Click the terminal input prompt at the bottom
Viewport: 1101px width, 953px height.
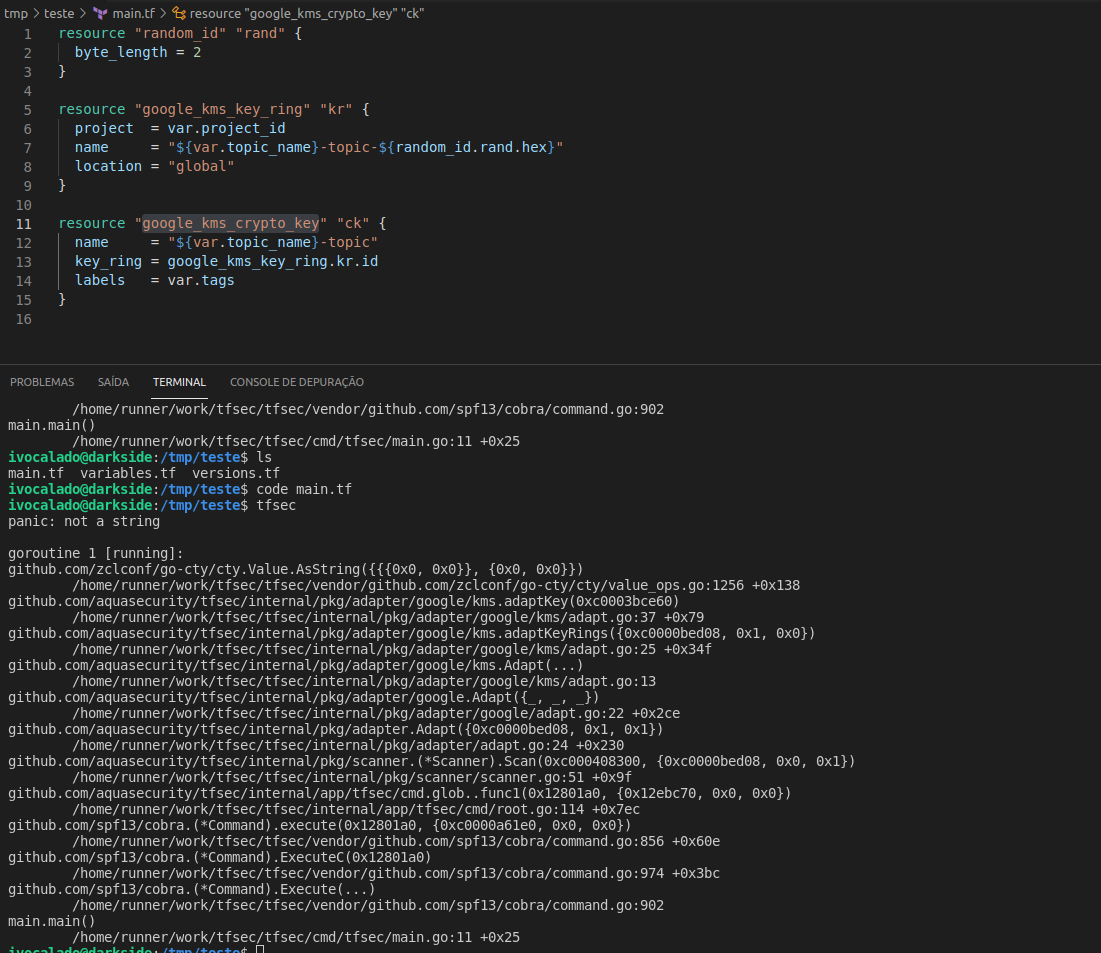tap(260, 948)
